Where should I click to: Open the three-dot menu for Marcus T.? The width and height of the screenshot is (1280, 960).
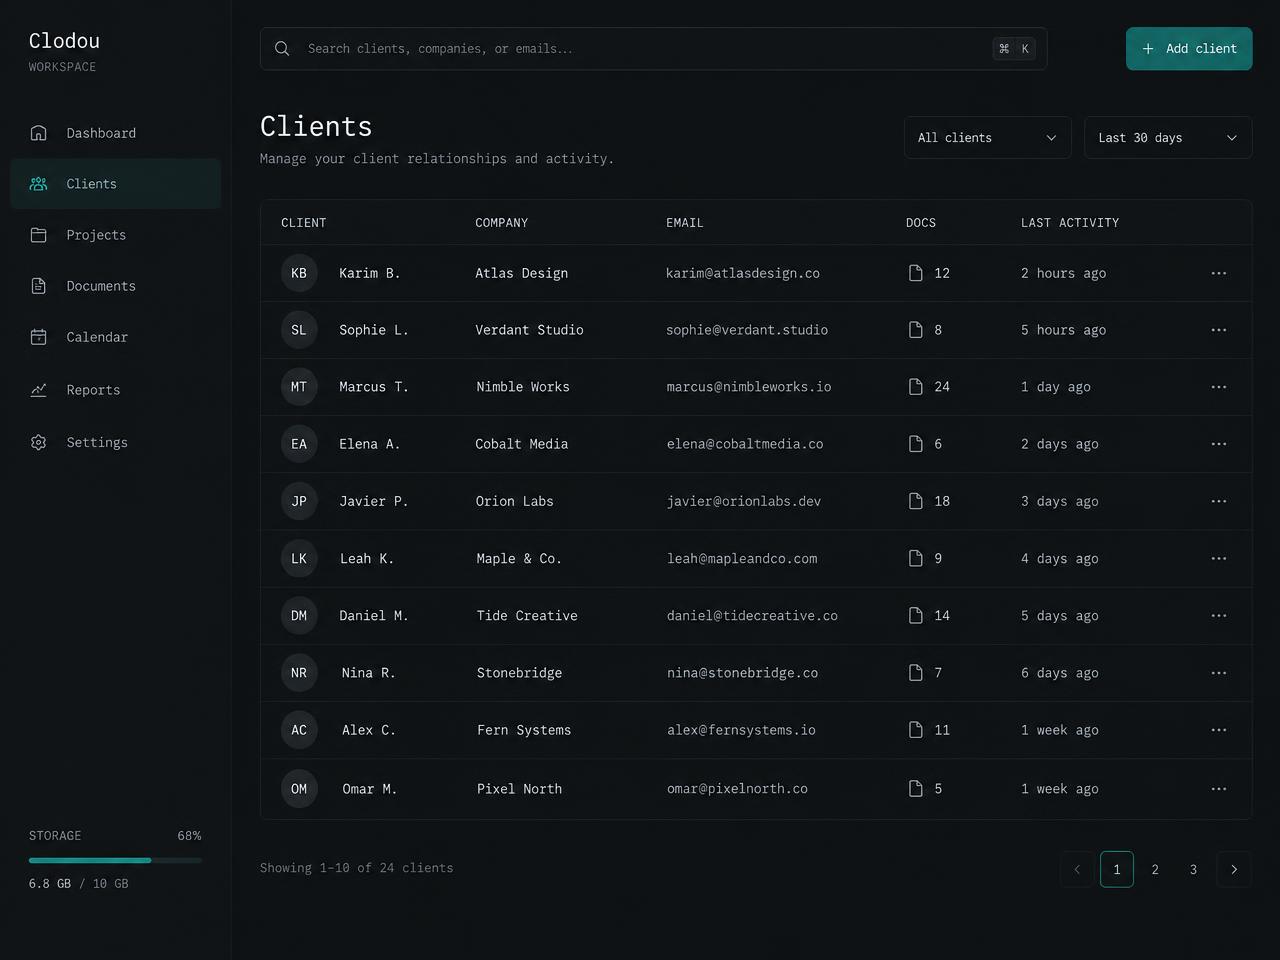(x=1218, y=387)
